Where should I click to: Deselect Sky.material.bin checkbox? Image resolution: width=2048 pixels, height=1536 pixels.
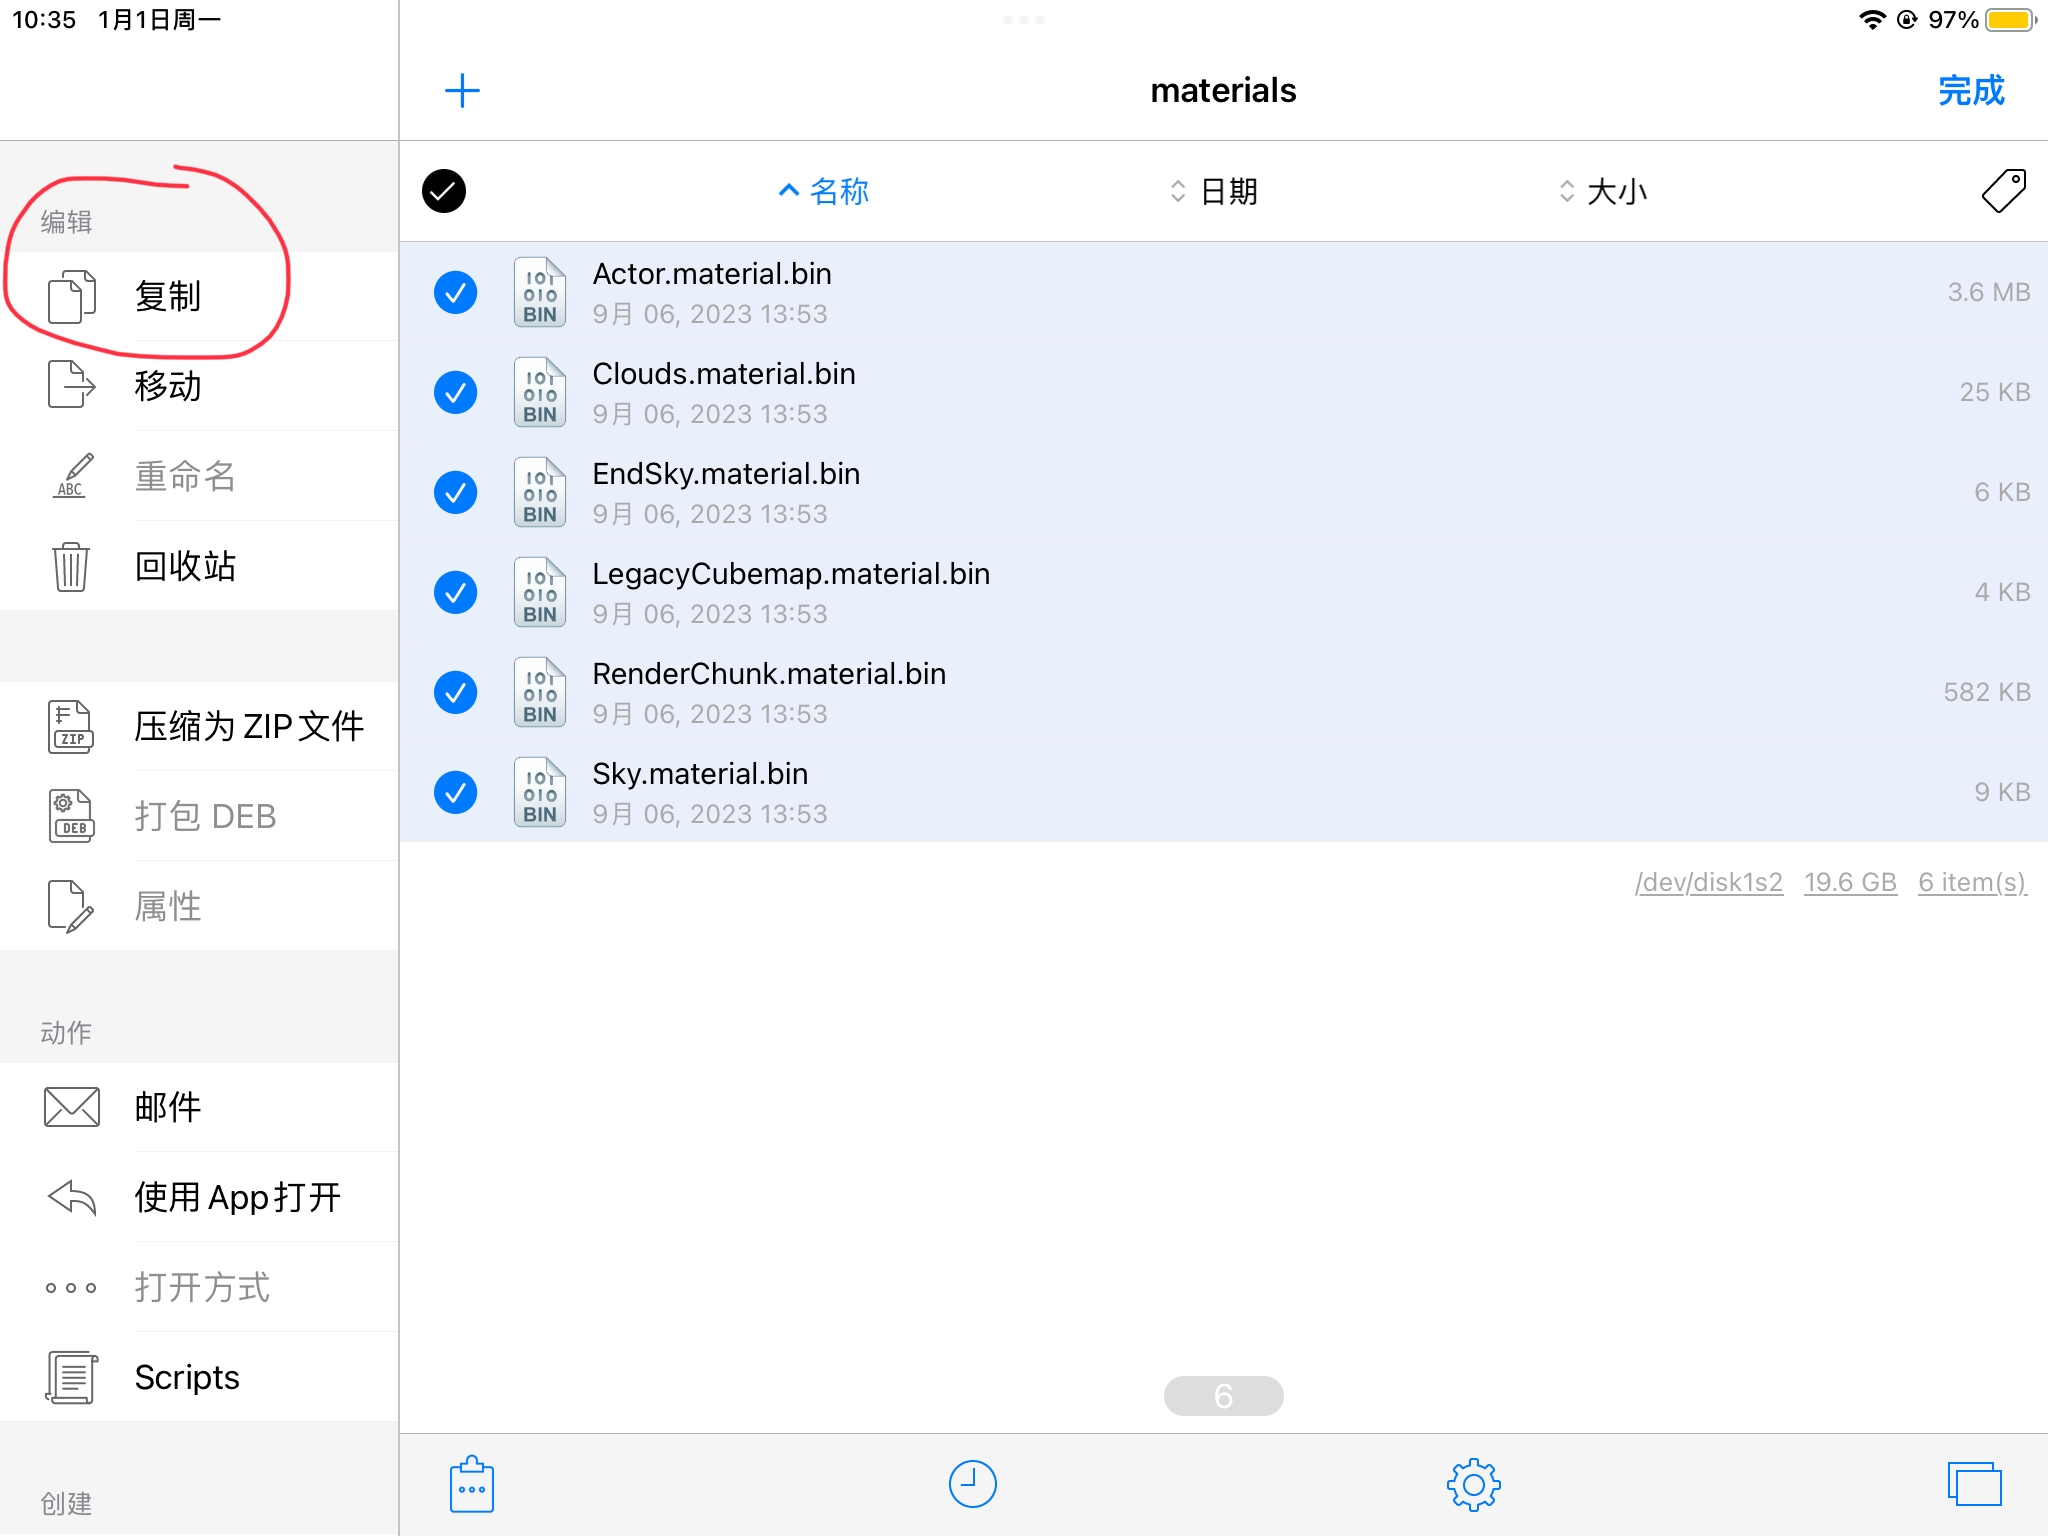455,792
